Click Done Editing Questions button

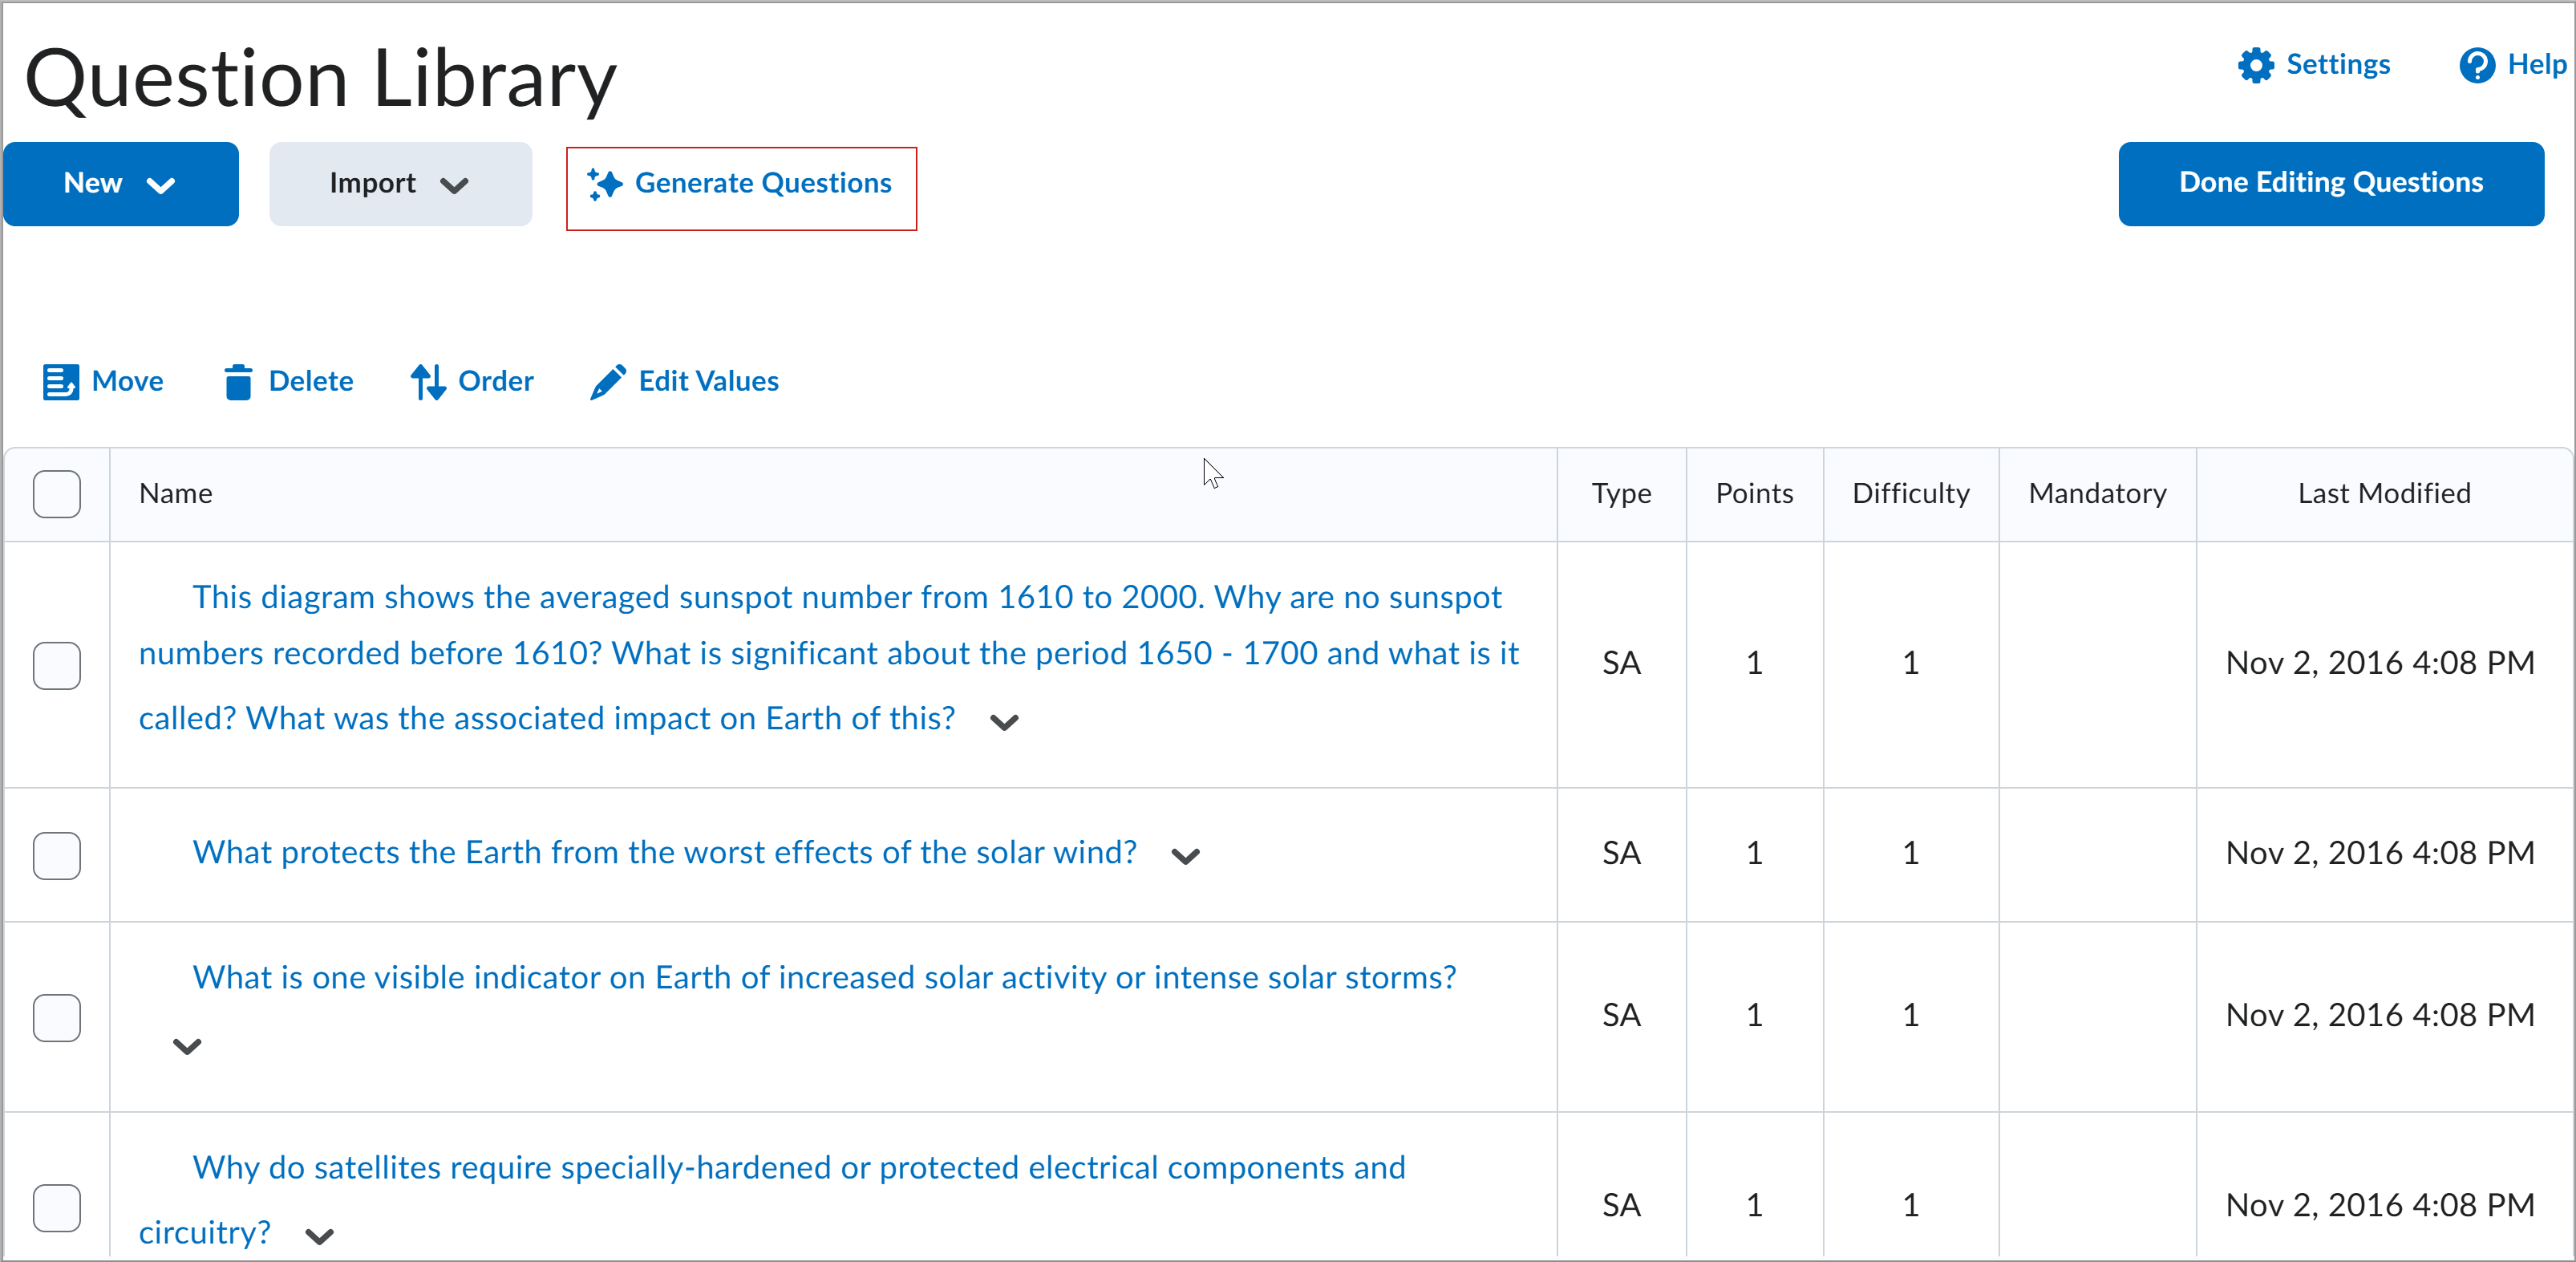[2330, 184]
